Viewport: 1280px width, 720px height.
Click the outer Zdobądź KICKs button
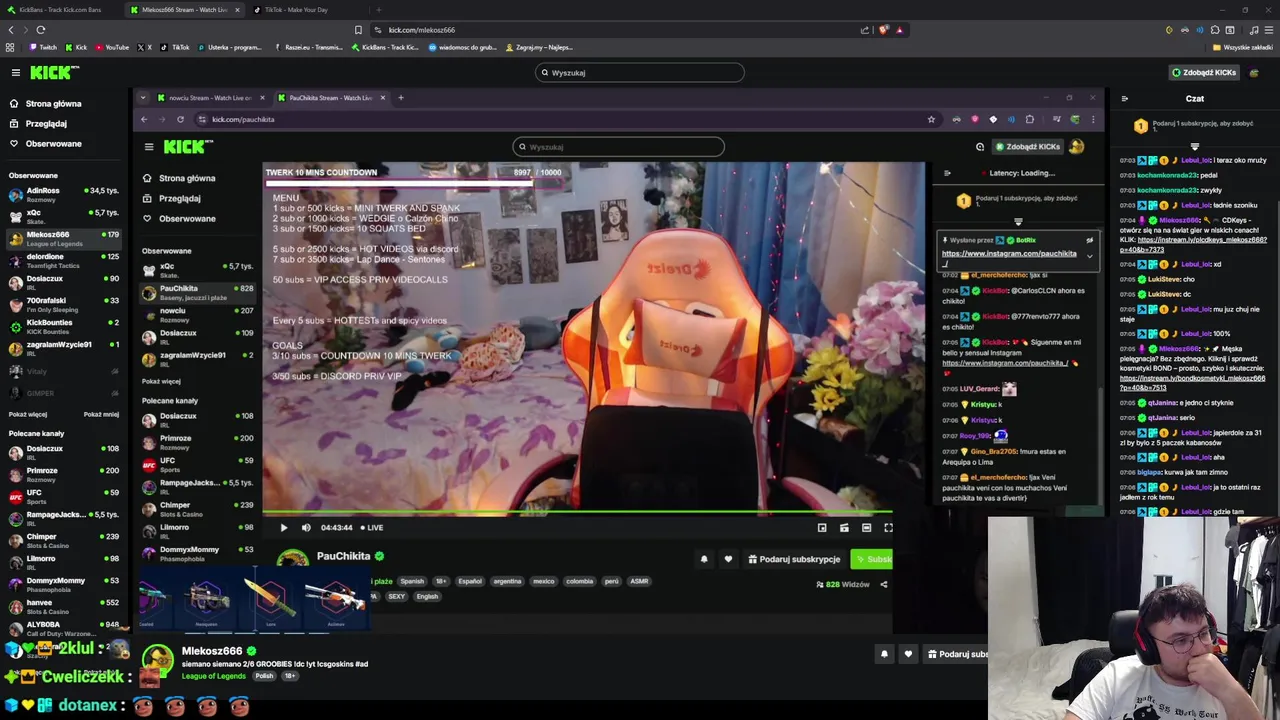tap(1204, 72)
